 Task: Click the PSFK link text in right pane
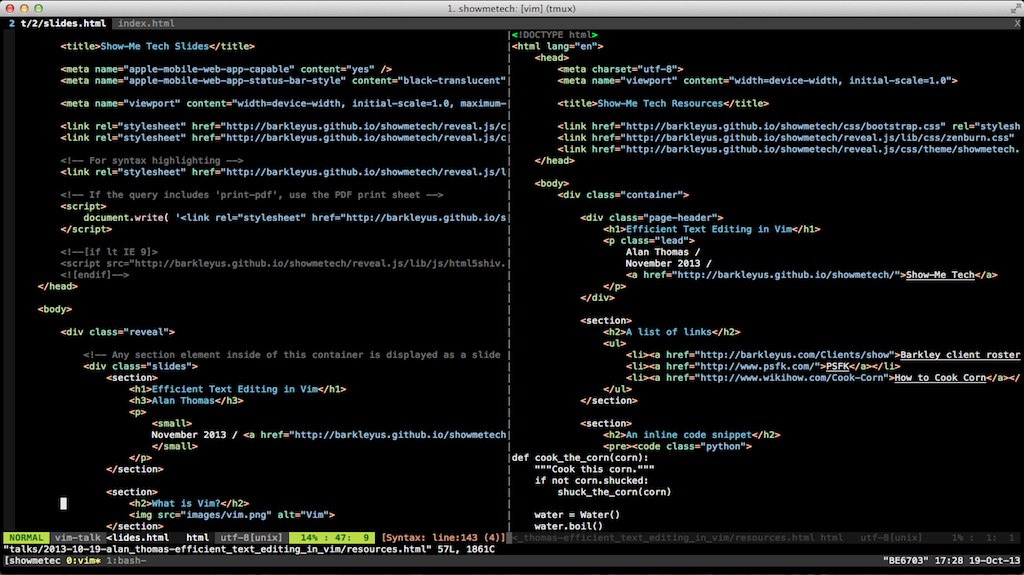(x=837, y=367)
